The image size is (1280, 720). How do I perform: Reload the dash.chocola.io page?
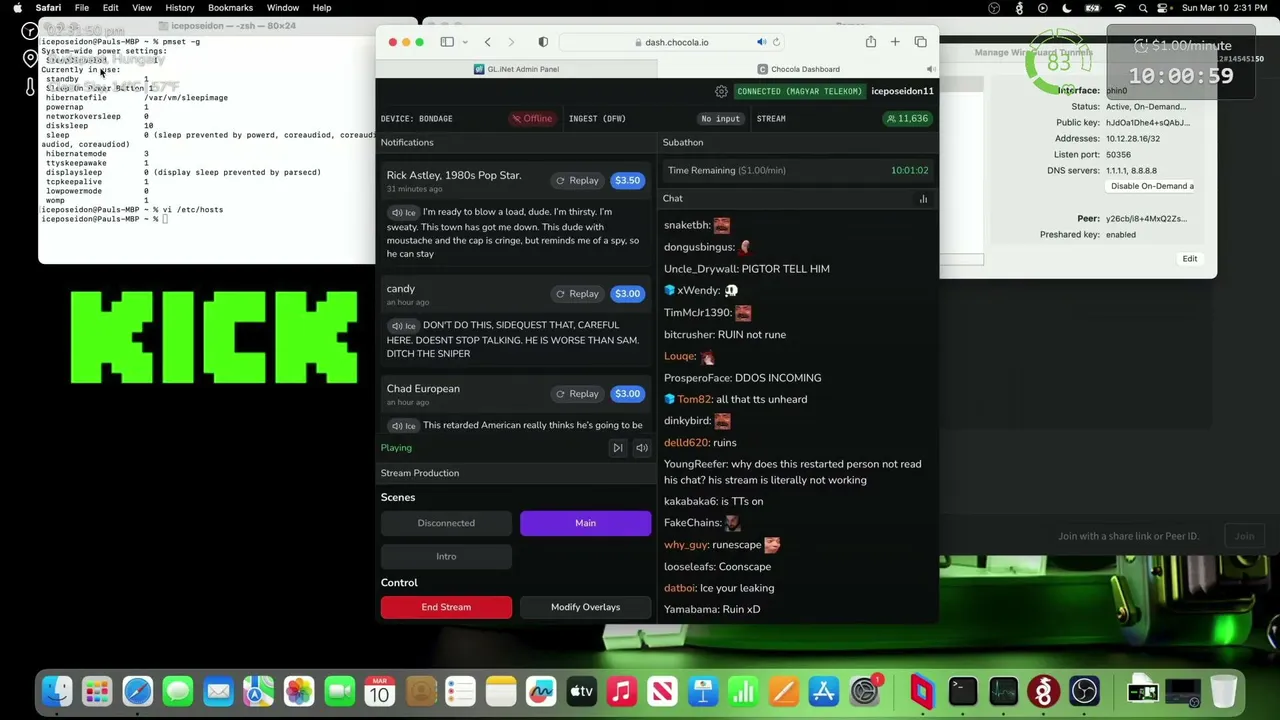(776, 42)
